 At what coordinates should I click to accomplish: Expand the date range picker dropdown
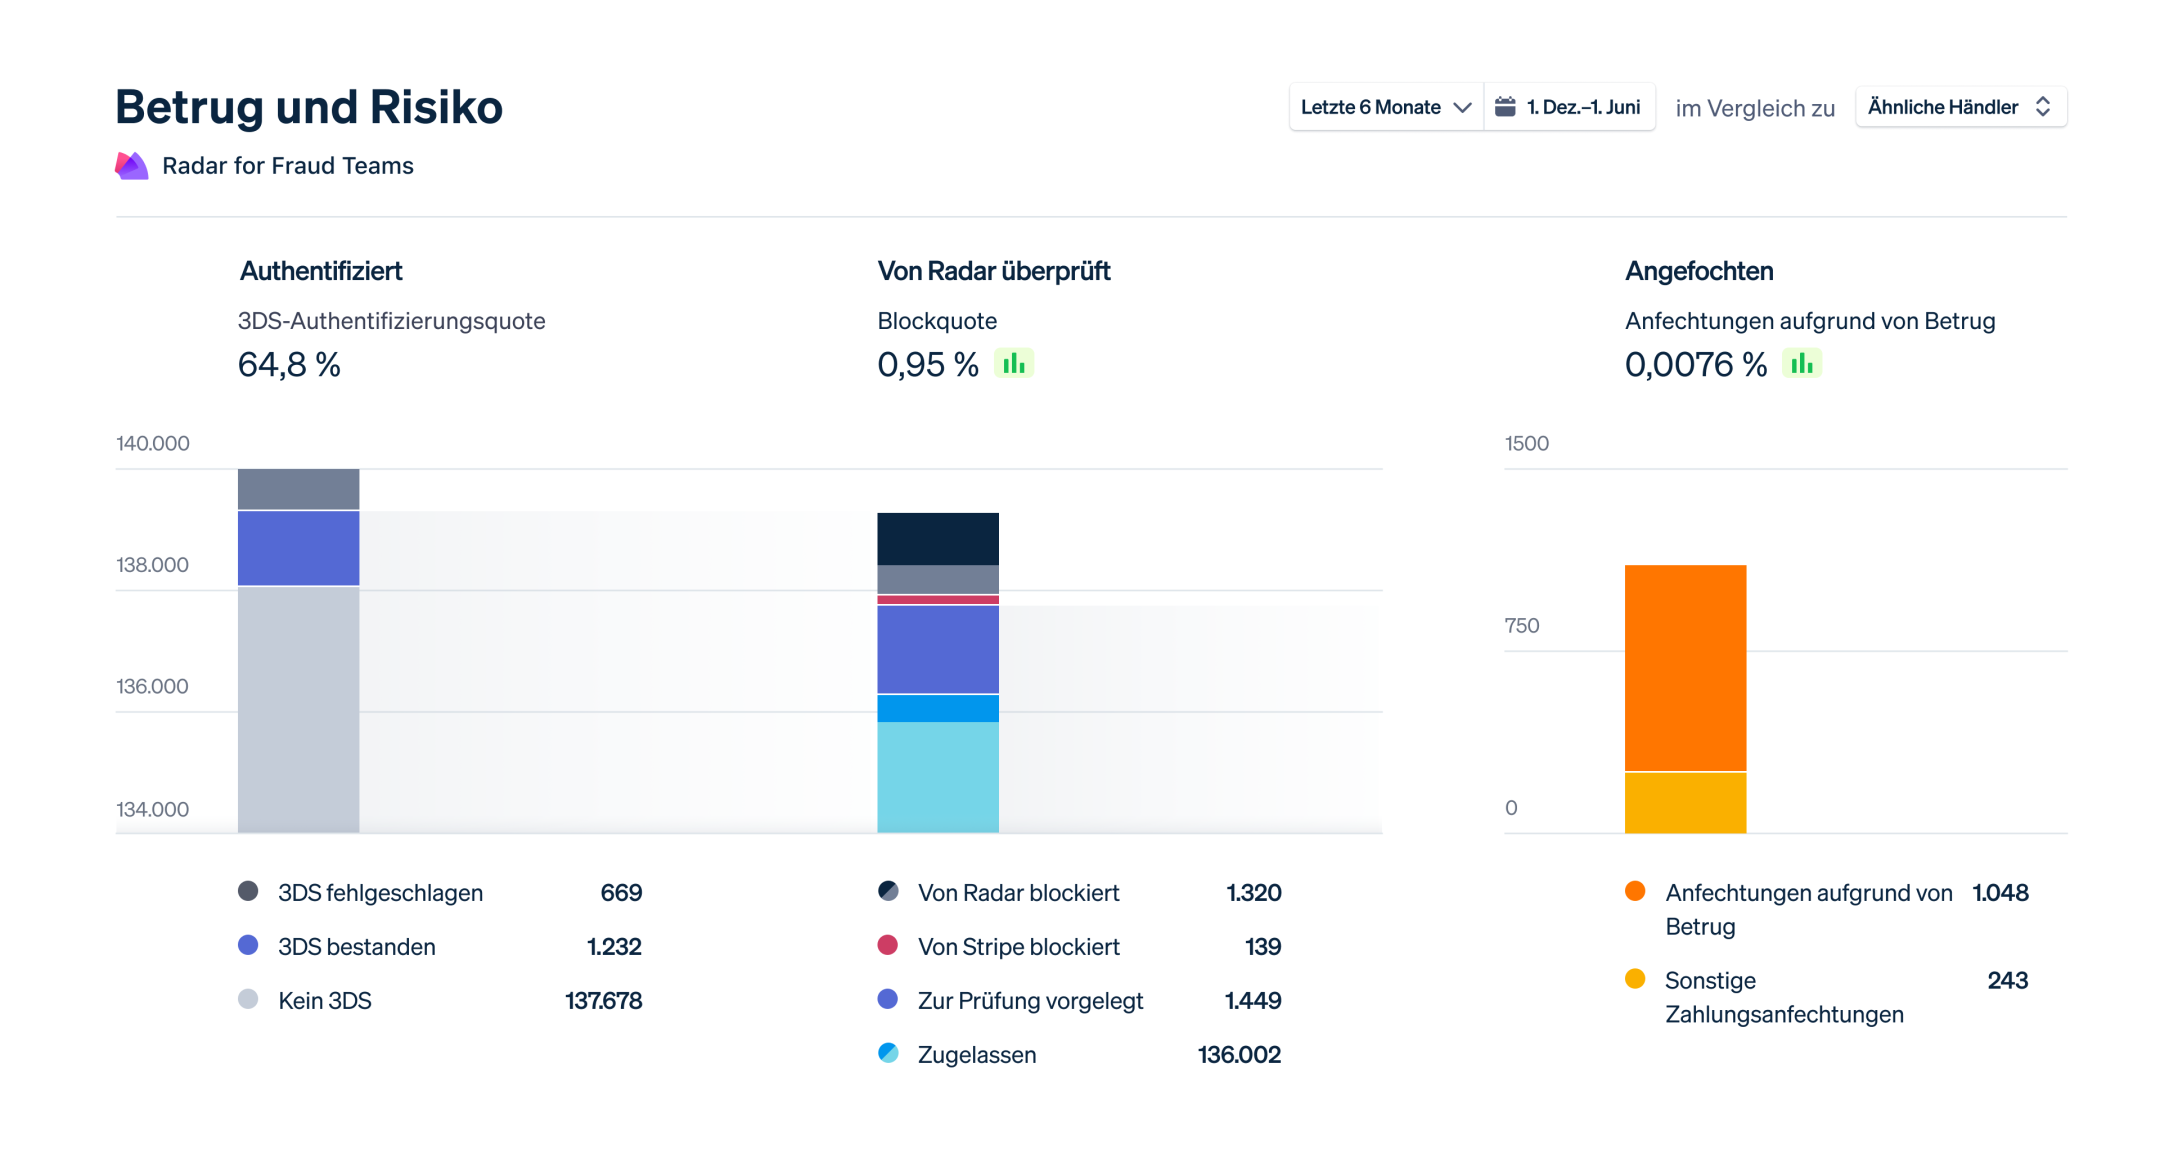click(1373, 109)
